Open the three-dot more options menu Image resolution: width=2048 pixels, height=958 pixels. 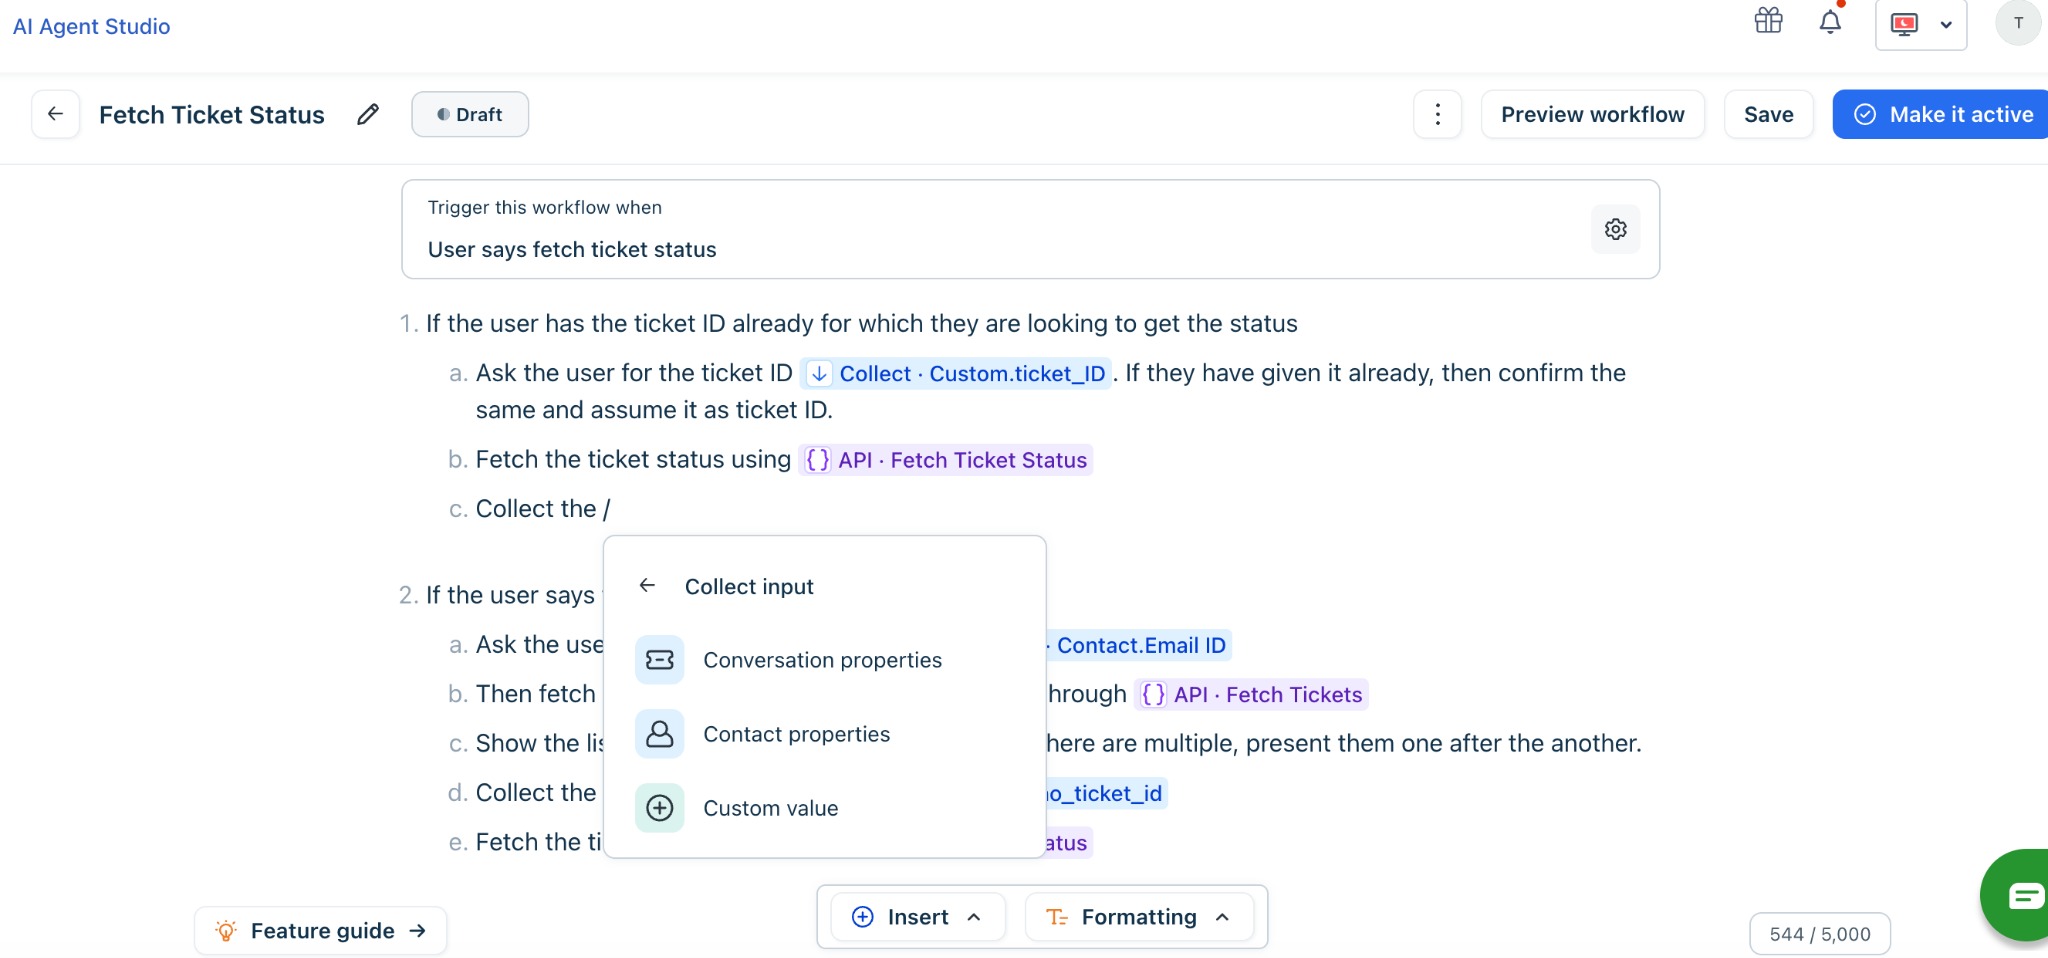coord(1438,114)
